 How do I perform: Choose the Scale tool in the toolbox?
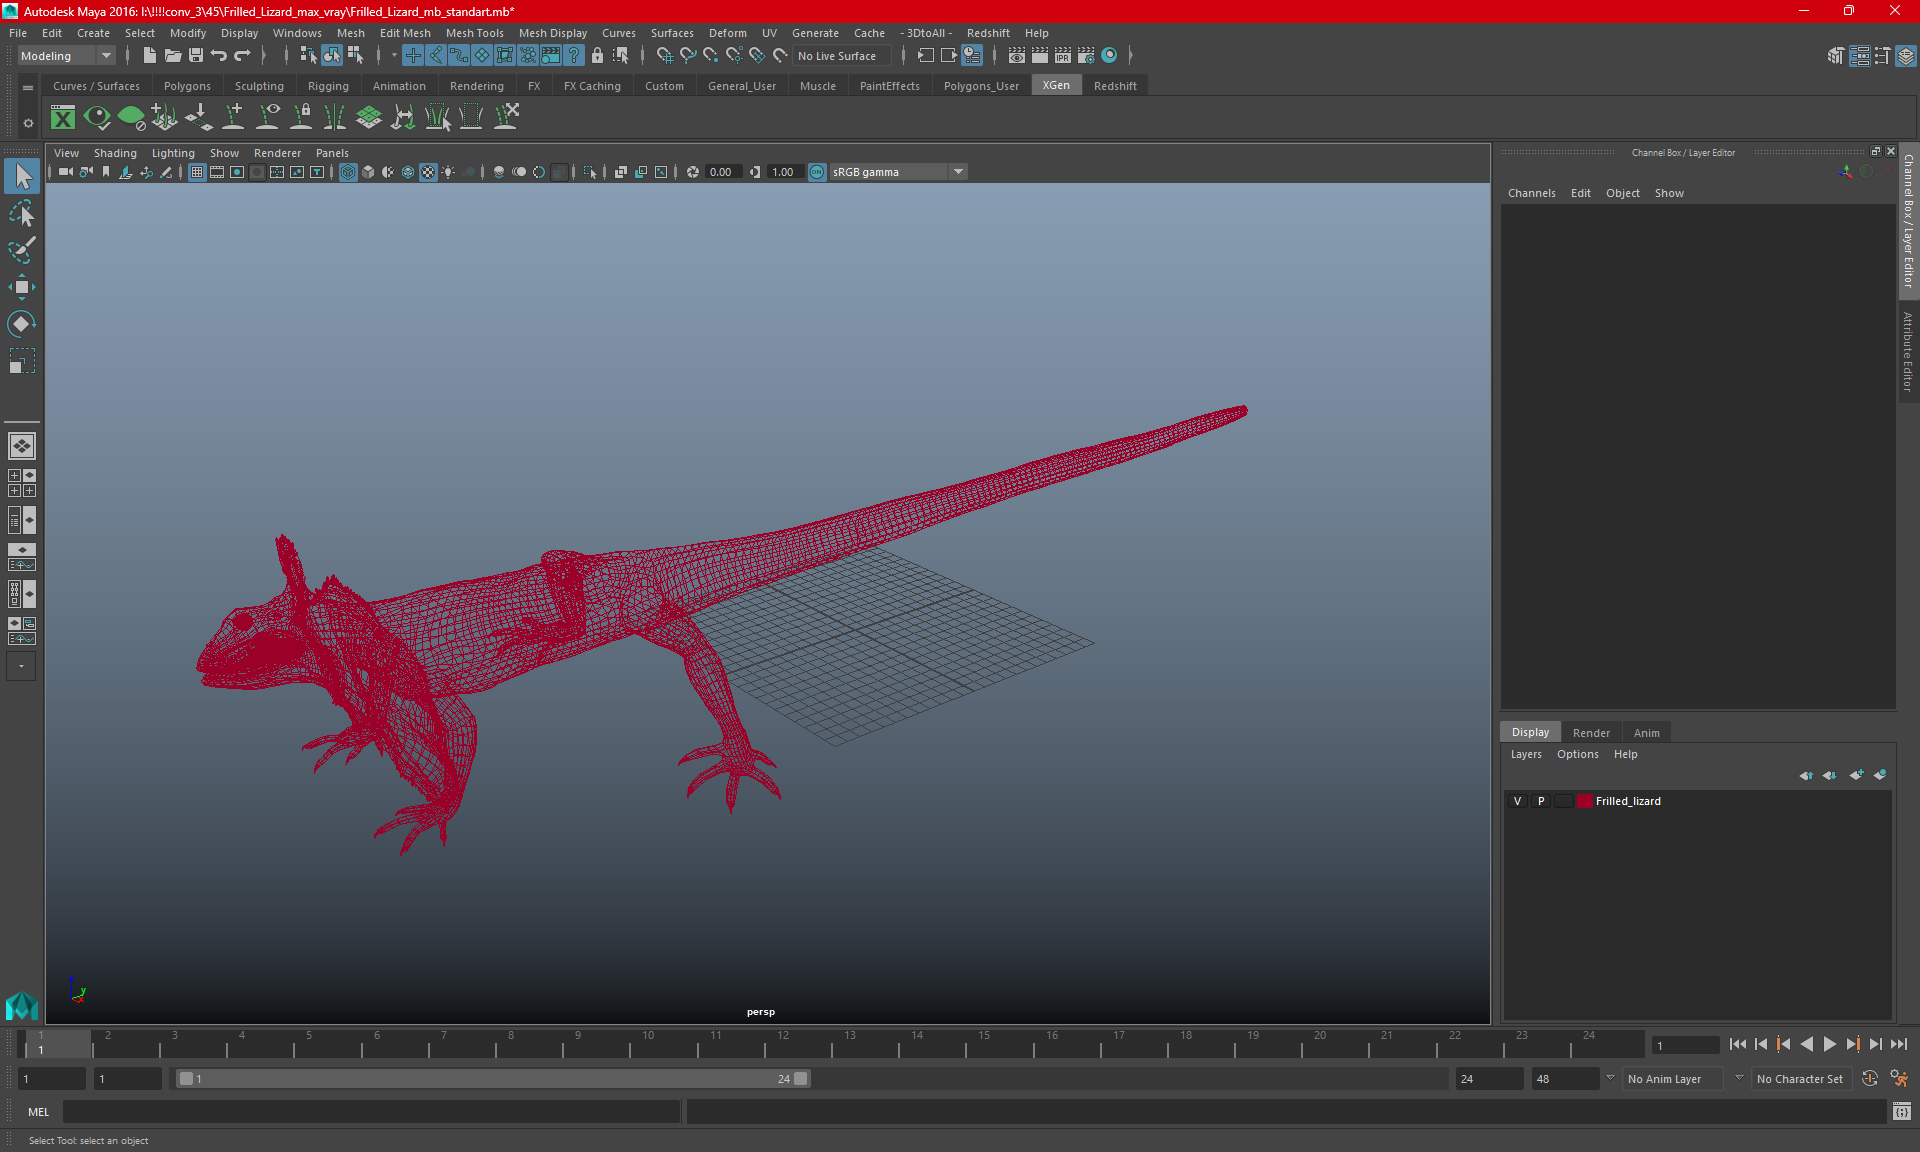coord(21,361)
